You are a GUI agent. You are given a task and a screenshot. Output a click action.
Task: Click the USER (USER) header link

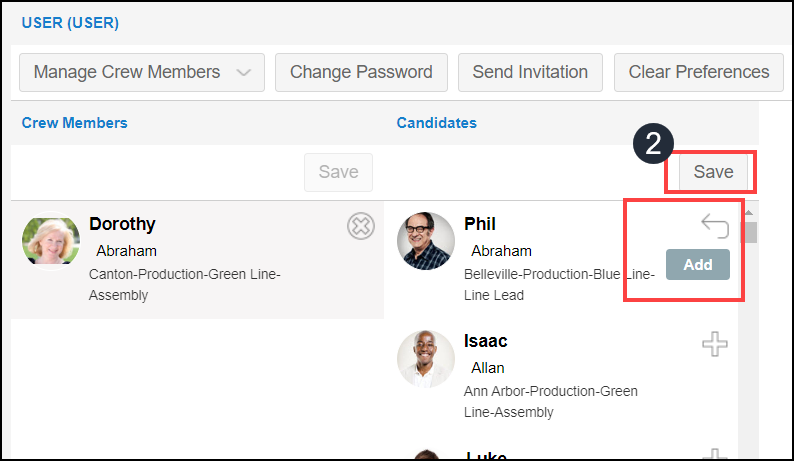tap(70, 23)
